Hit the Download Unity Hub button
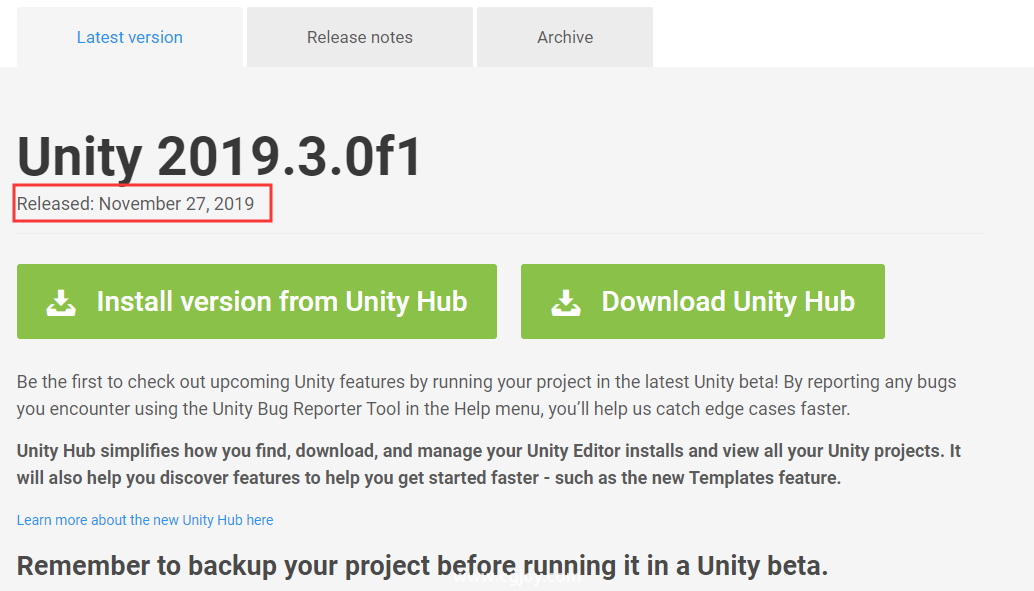This screenshot has width=1034, height=591. tap(702, 302)
